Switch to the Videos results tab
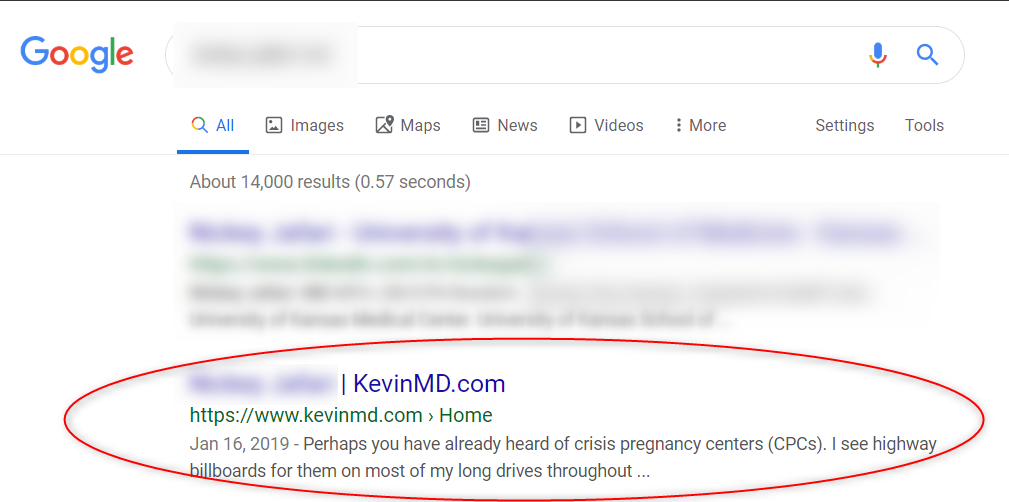This screenshot has height=502, width=1009. tap(606, 125)
